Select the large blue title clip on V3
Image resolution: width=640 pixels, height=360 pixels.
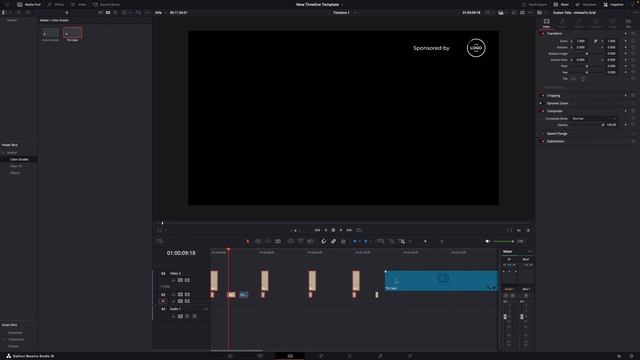(441, 280)
